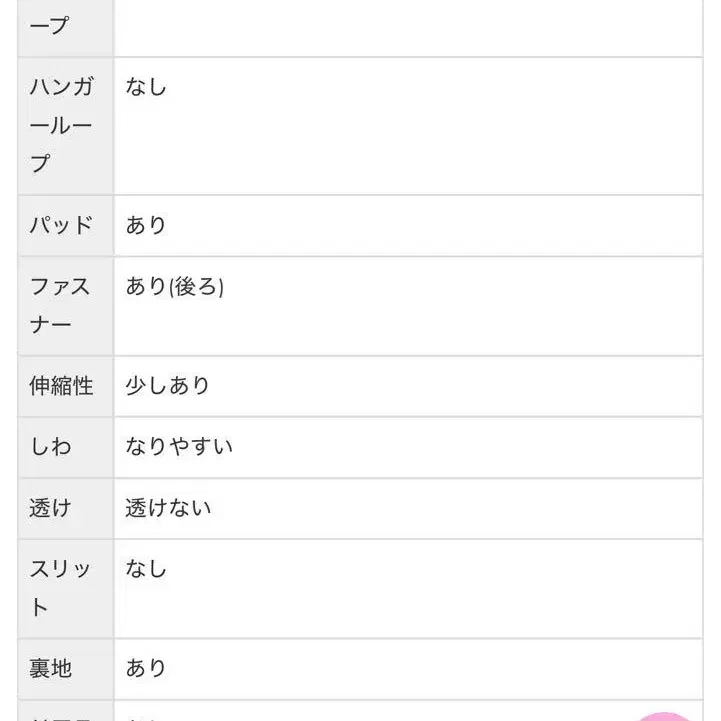Click the あり(後ろ) fastener value
721x721 pixels.
[175, 286]
